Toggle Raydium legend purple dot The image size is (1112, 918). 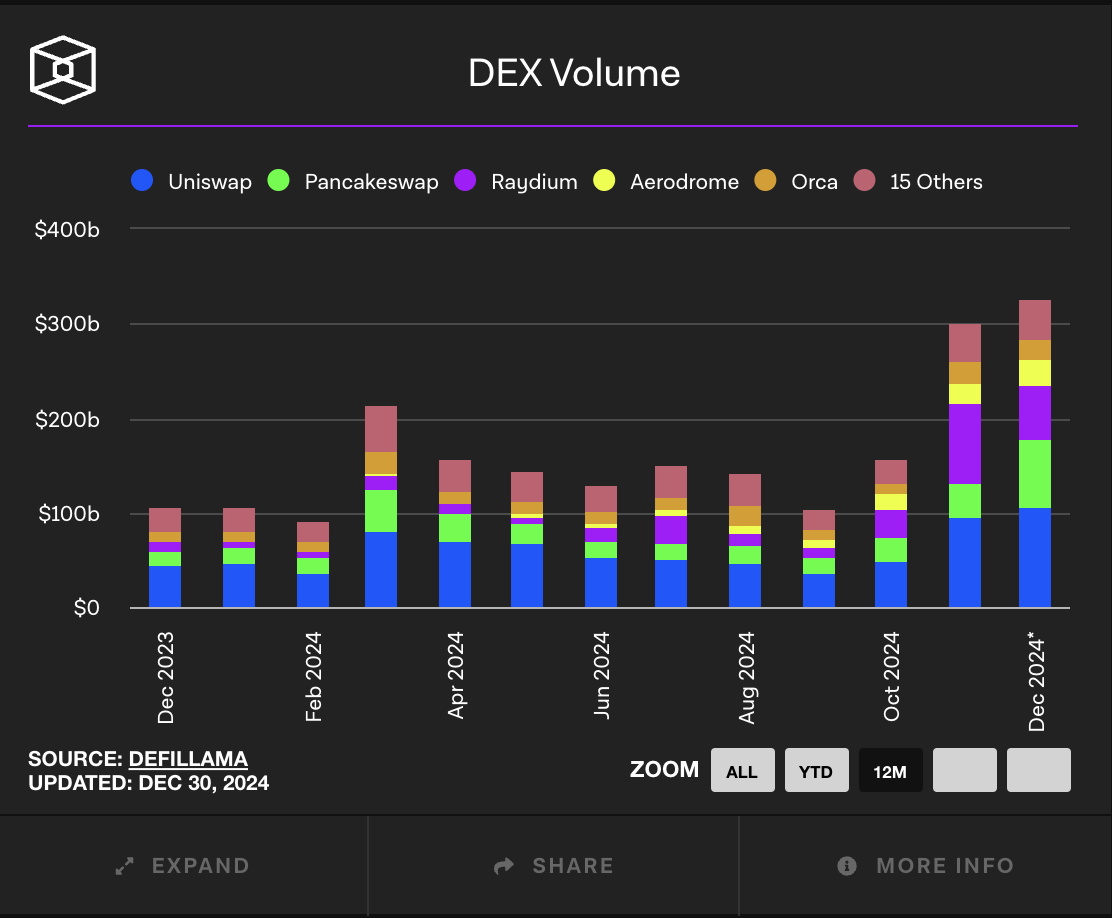click(x=465, y=180)
